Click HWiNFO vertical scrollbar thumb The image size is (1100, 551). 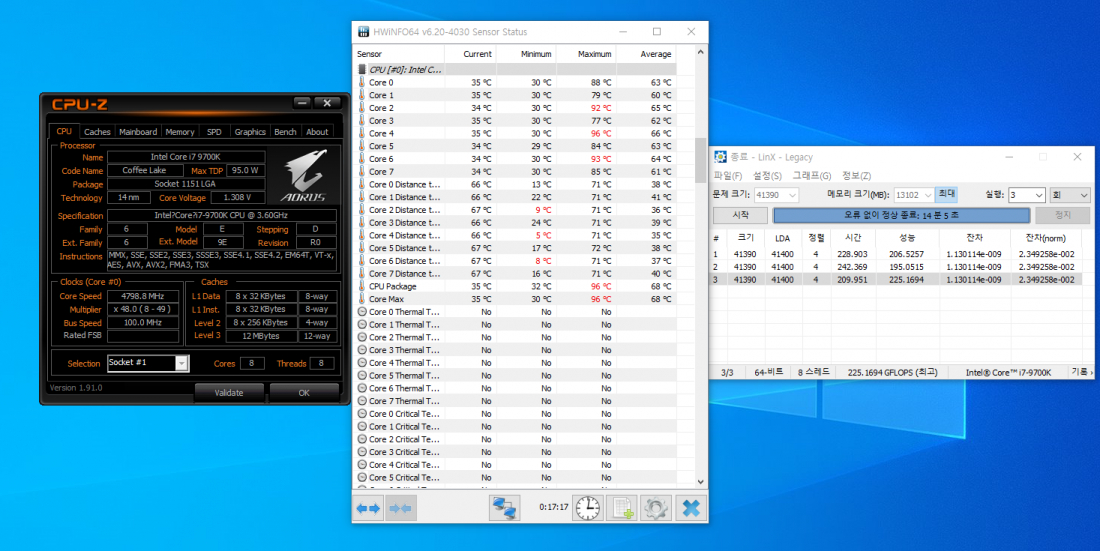pos(699,160)
